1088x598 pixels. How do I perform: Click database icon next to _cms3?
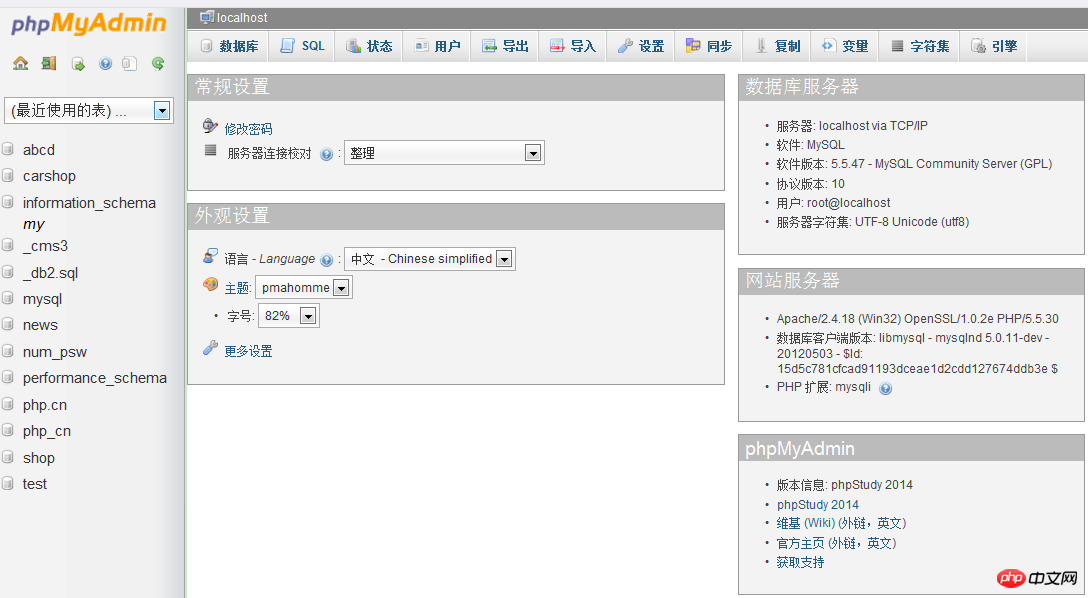click(x=8, y=245)
